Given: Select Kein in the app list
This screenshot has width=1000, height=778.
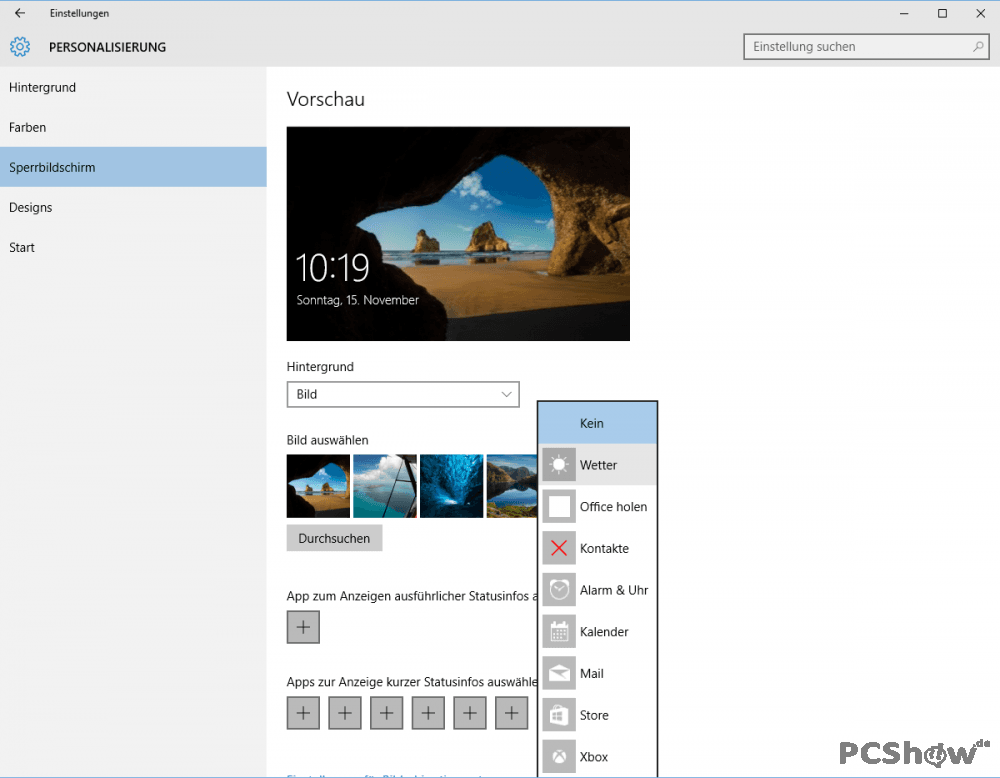Looking at the screenshot, I should coord(598,423).
